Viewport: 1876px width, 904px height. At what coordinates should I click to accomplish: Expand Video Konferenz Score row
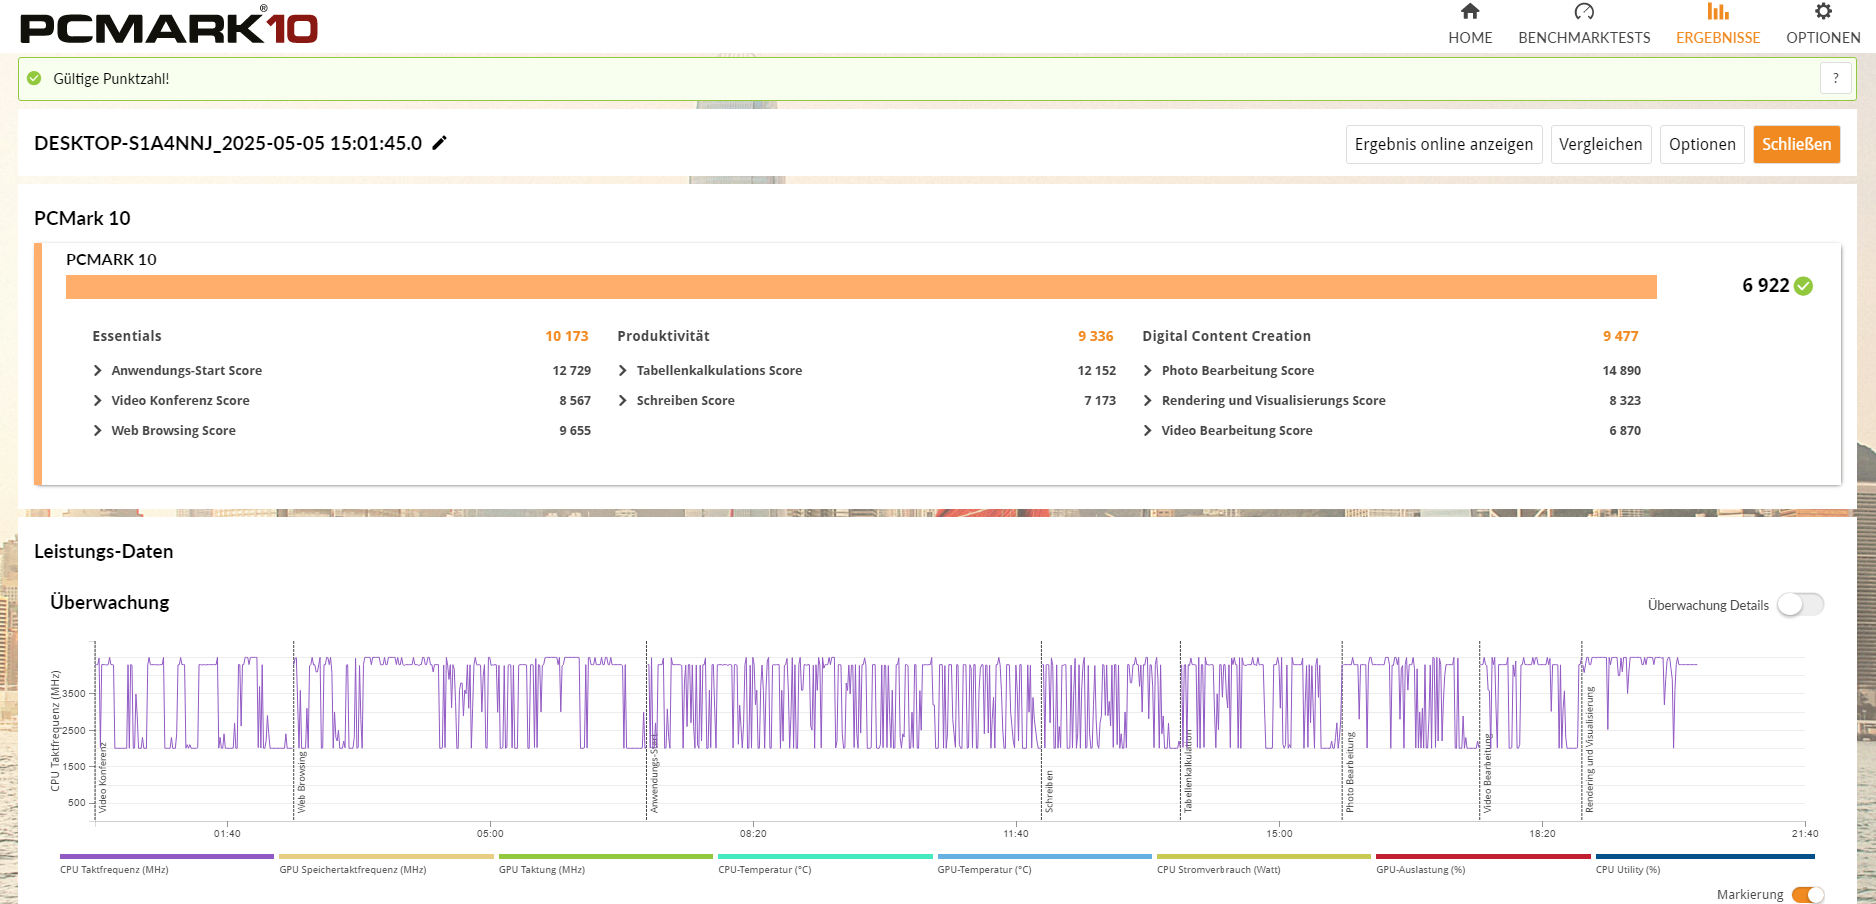[x=97, y=400]
